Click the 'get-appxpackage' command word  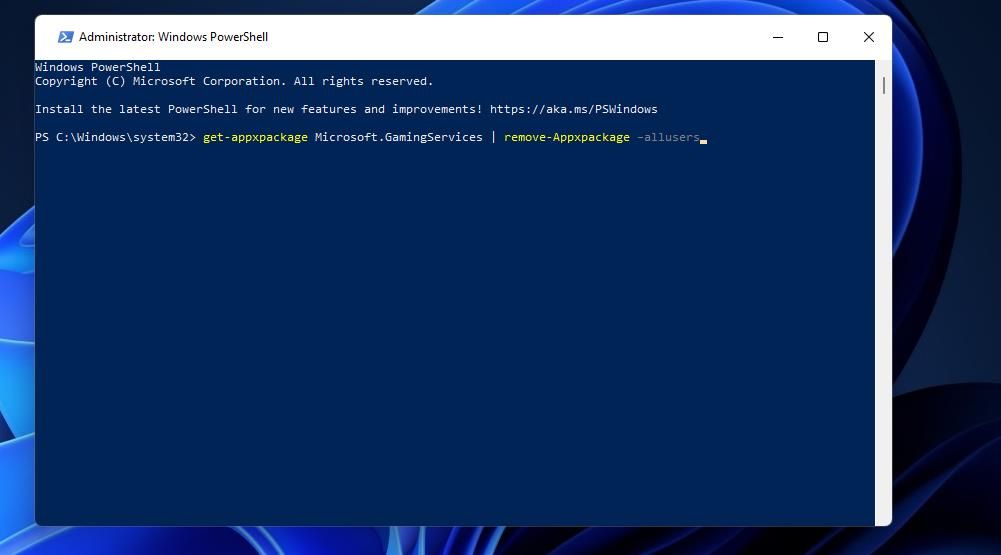point(255,137)
